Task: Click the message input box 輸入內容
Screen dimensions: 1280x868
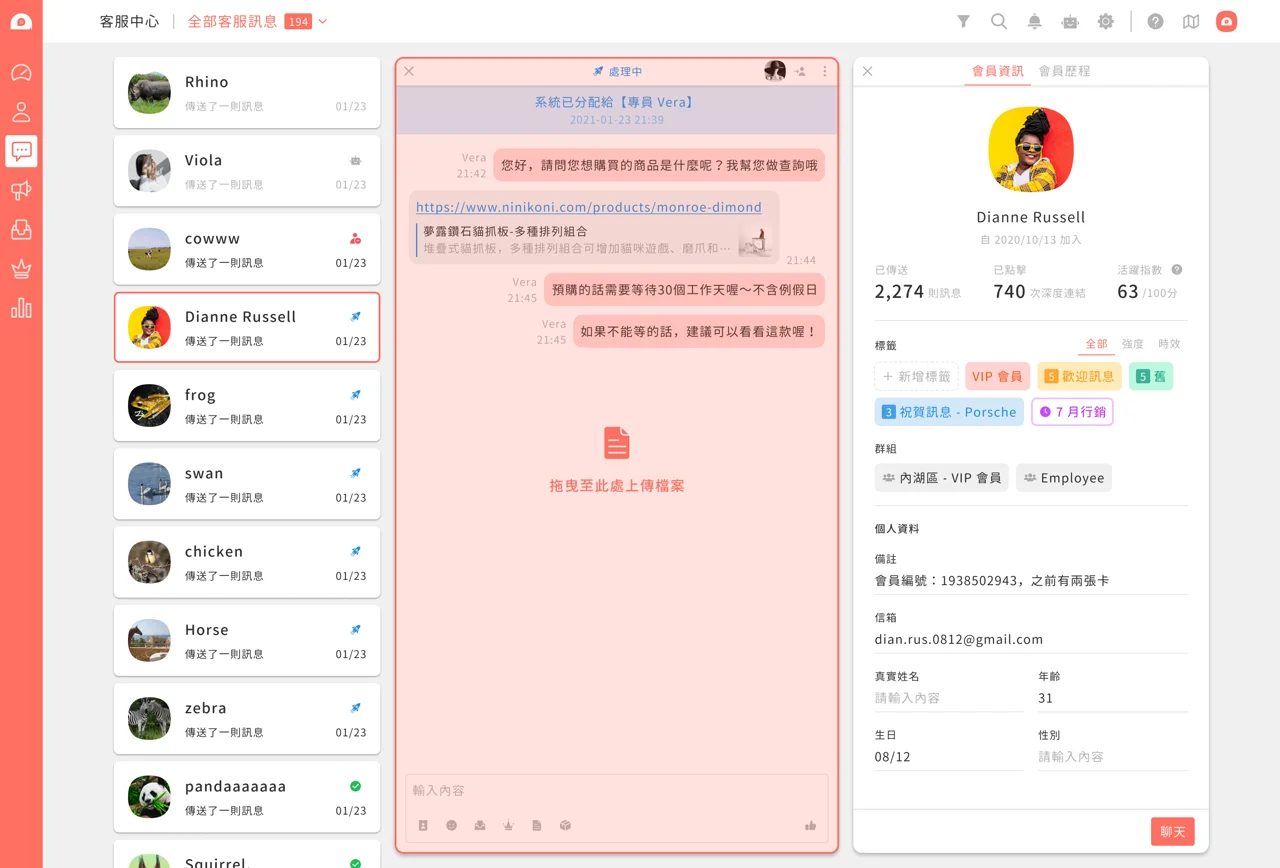Action: coord(617,791)
